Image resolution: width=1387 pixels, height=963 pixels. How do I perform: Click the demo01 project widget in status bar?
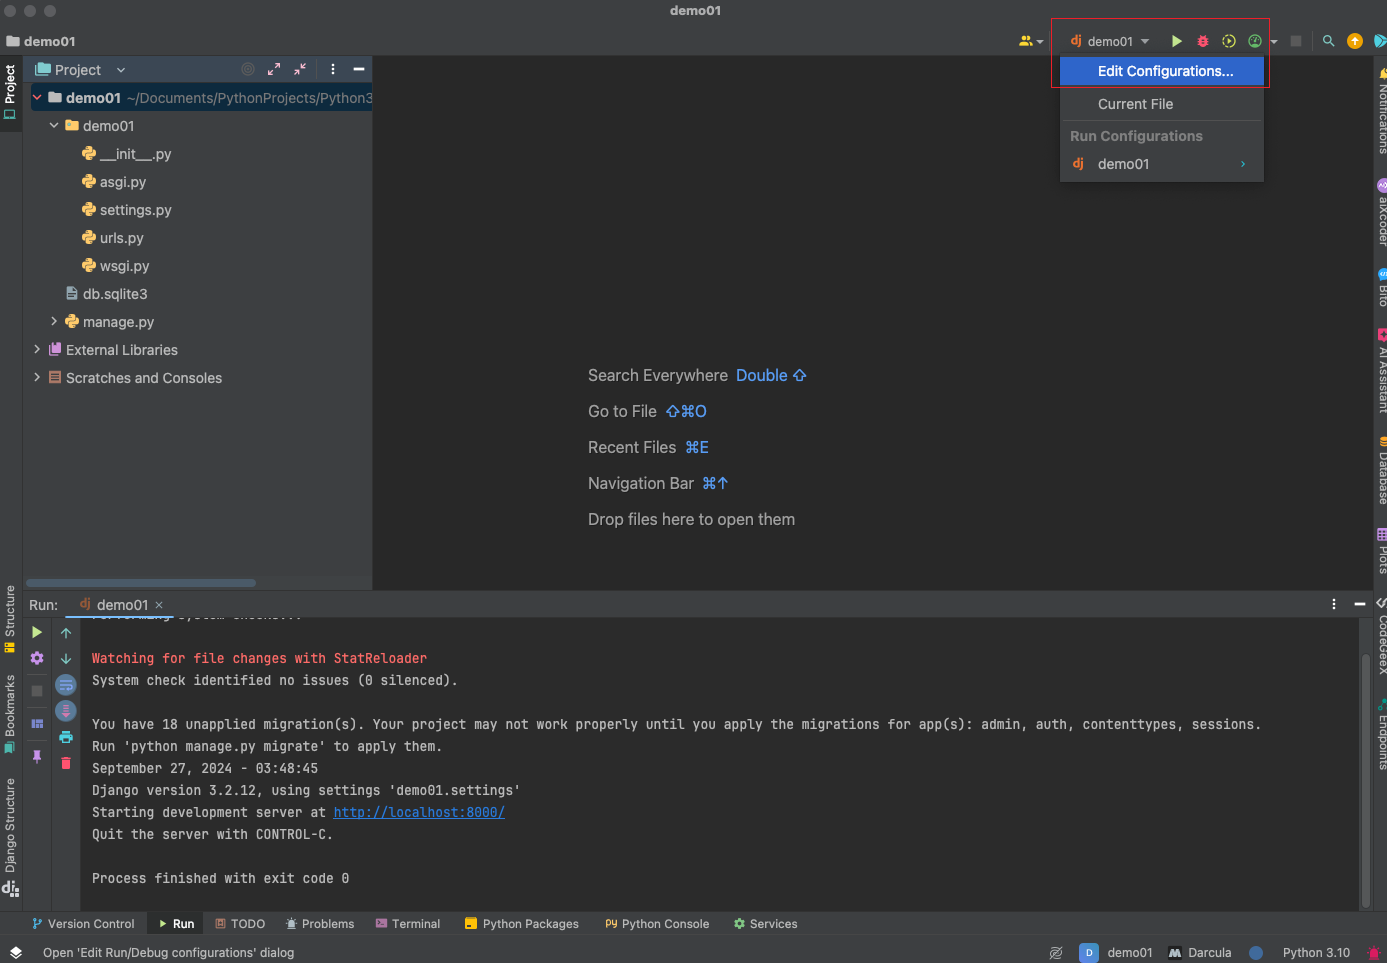click(1117, 953)
